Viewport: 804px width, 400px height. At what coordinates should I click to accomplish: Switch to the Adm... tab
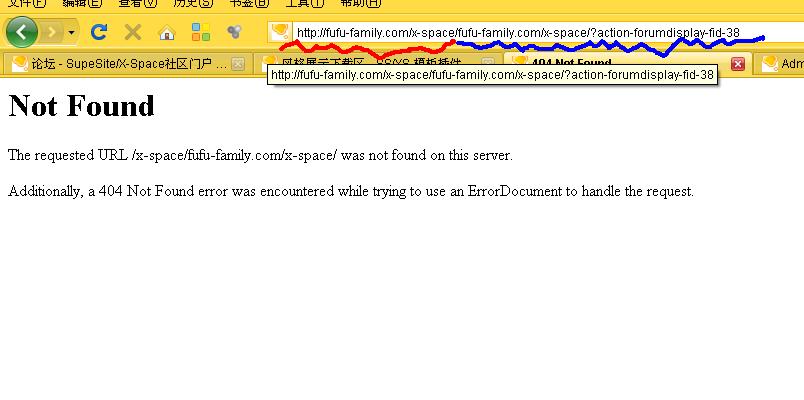pos(779,64)
